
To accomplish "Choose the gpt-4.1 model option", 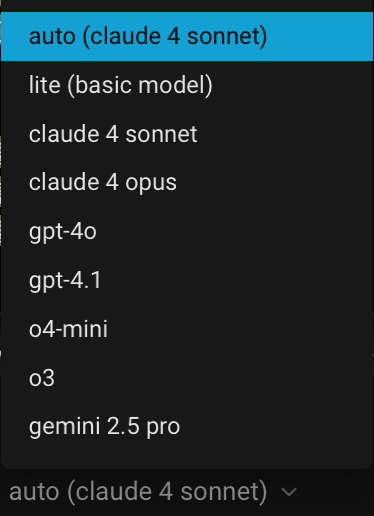I will [187, 280].
